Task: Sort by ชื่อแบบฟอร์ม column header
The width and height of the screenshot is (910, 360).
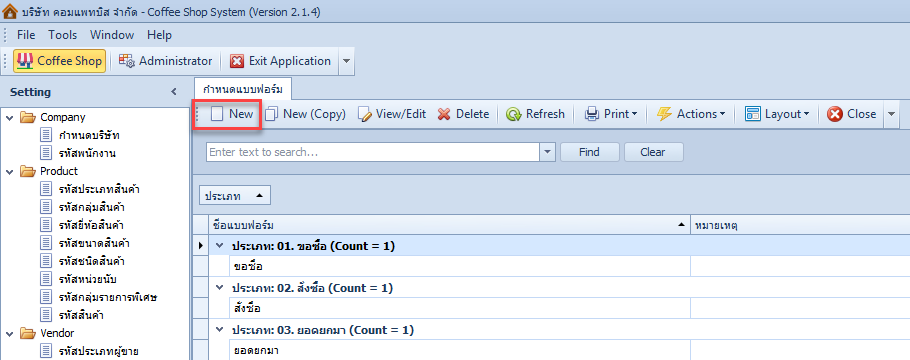Action: tap(449, 225)
